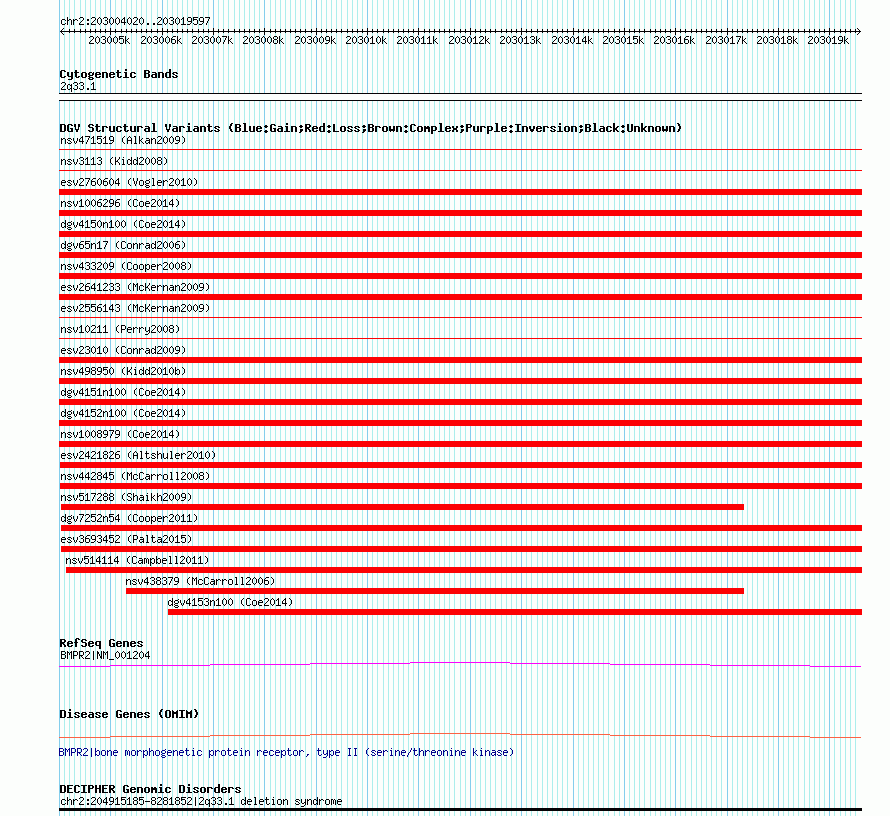Image resolution: width=890 pixels, height=816 pixels.
Task: Click the red loss bar for esv2760604
Action: (x=461, y=192)
